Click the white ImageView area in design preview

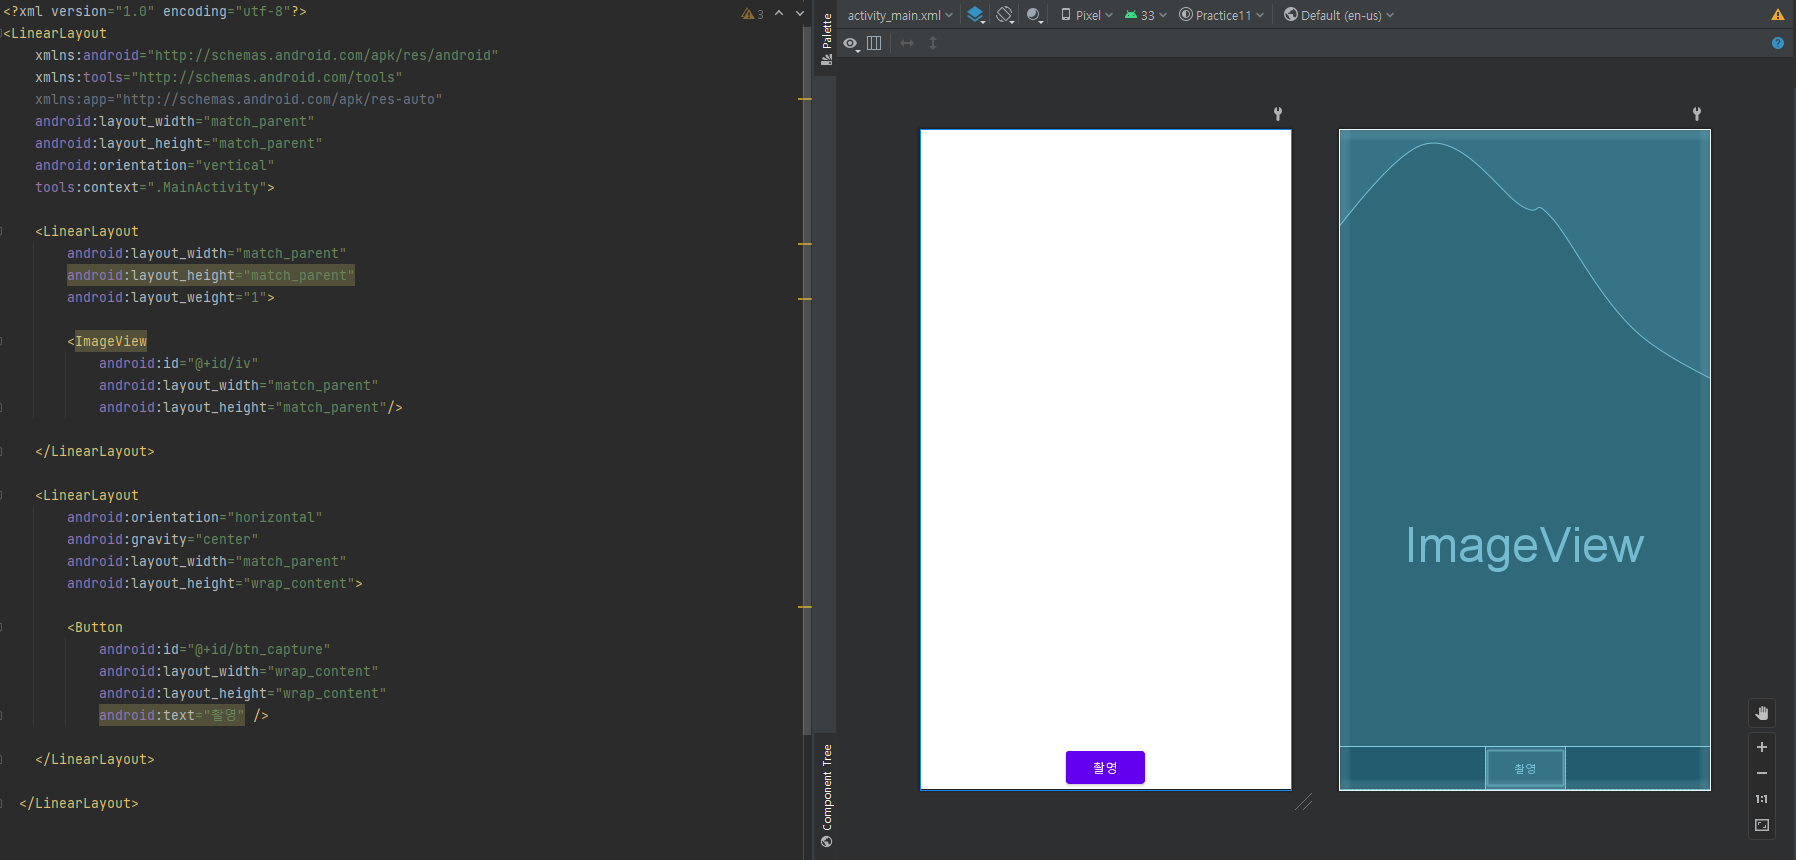1105,438
